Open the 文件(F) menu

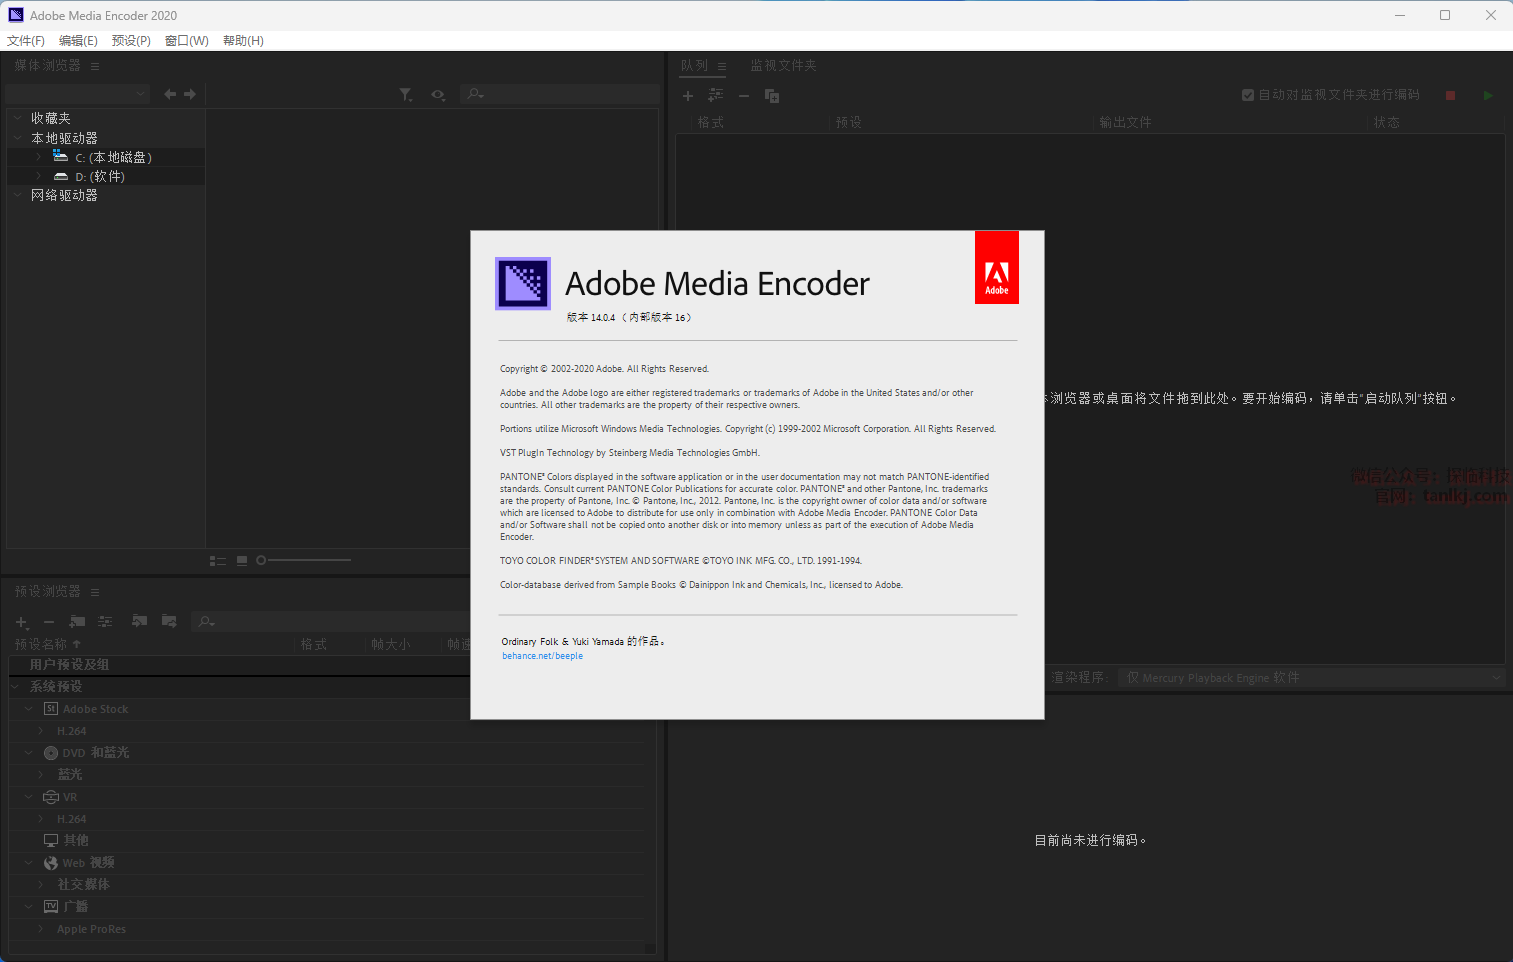pyautogui.click(x=26, y=41)
